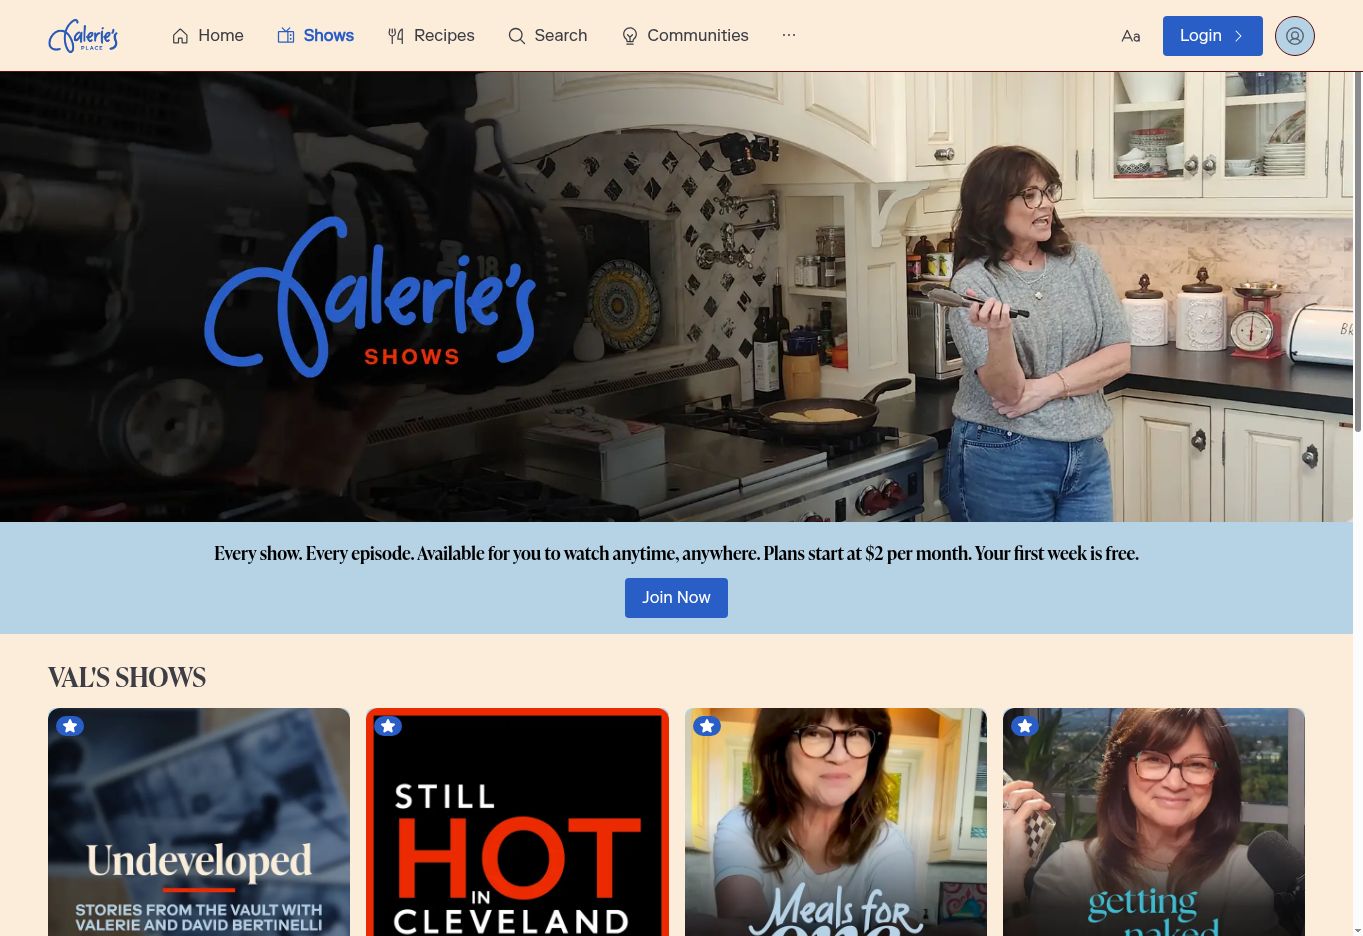Go to the Home menu item

[208, 36]
